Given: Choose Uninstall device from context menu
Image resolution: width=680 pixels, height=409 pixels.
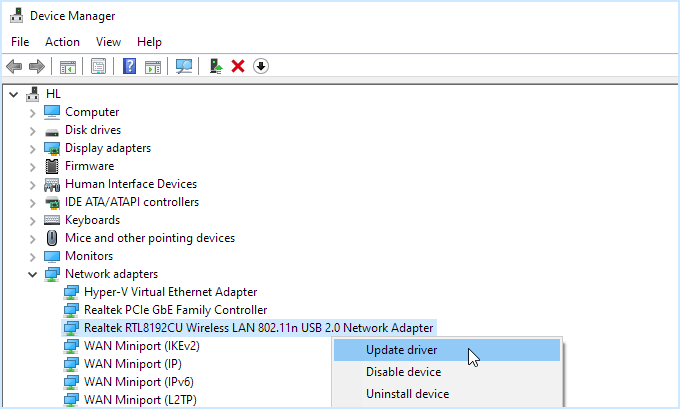Looking at the screenshot, I should [x=447, y=394].
